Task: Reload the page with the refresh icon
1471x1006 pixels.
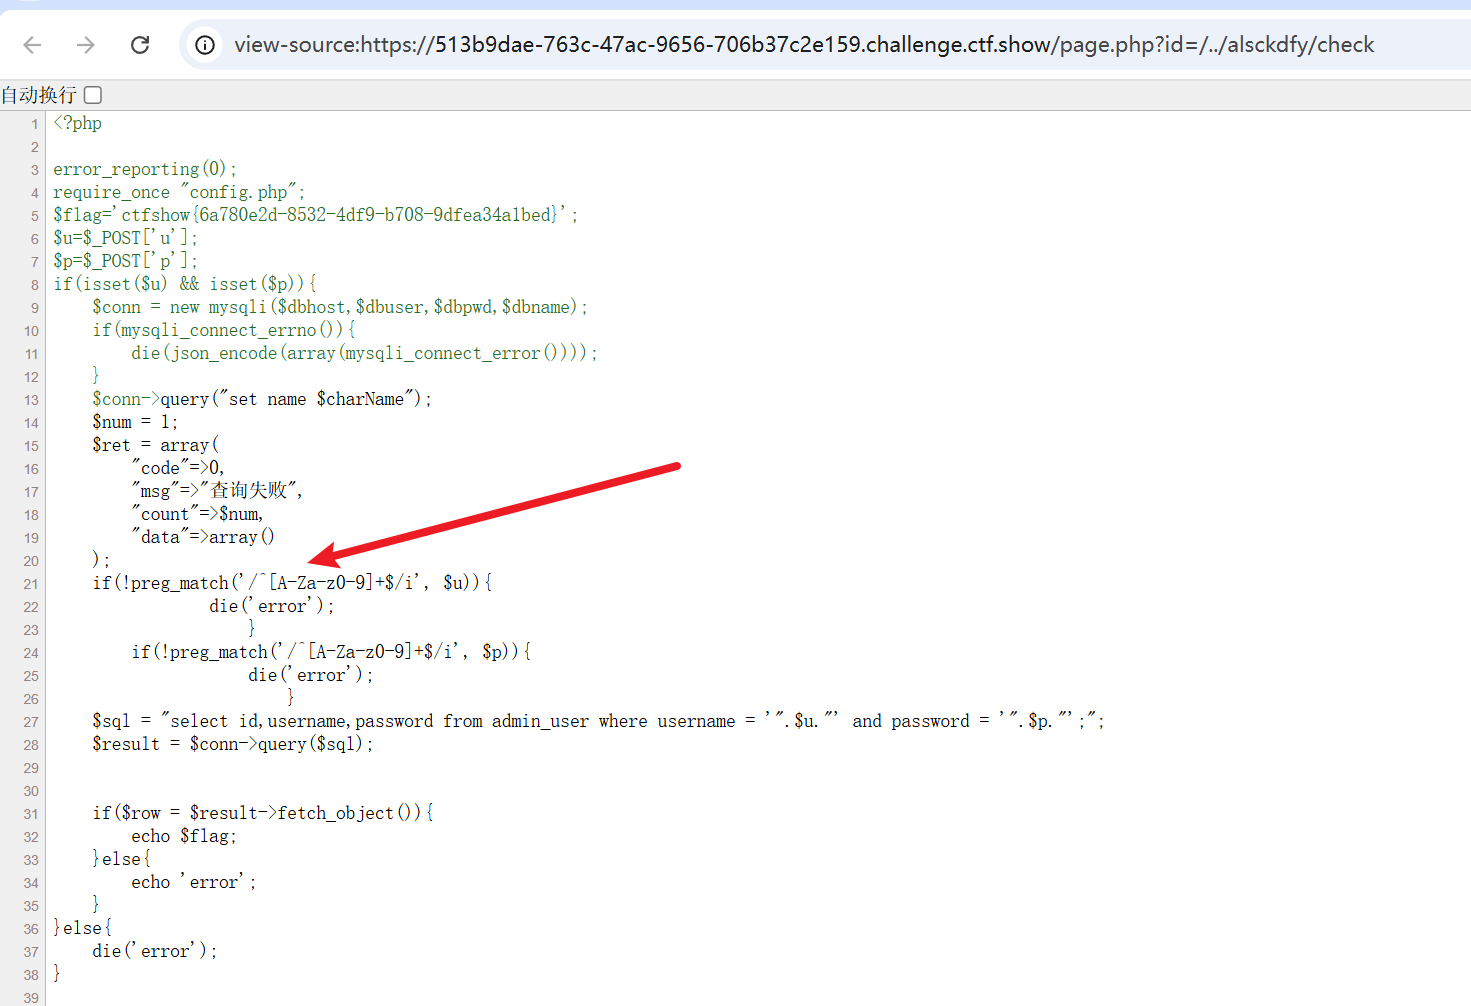Action: tap(140, 45)
